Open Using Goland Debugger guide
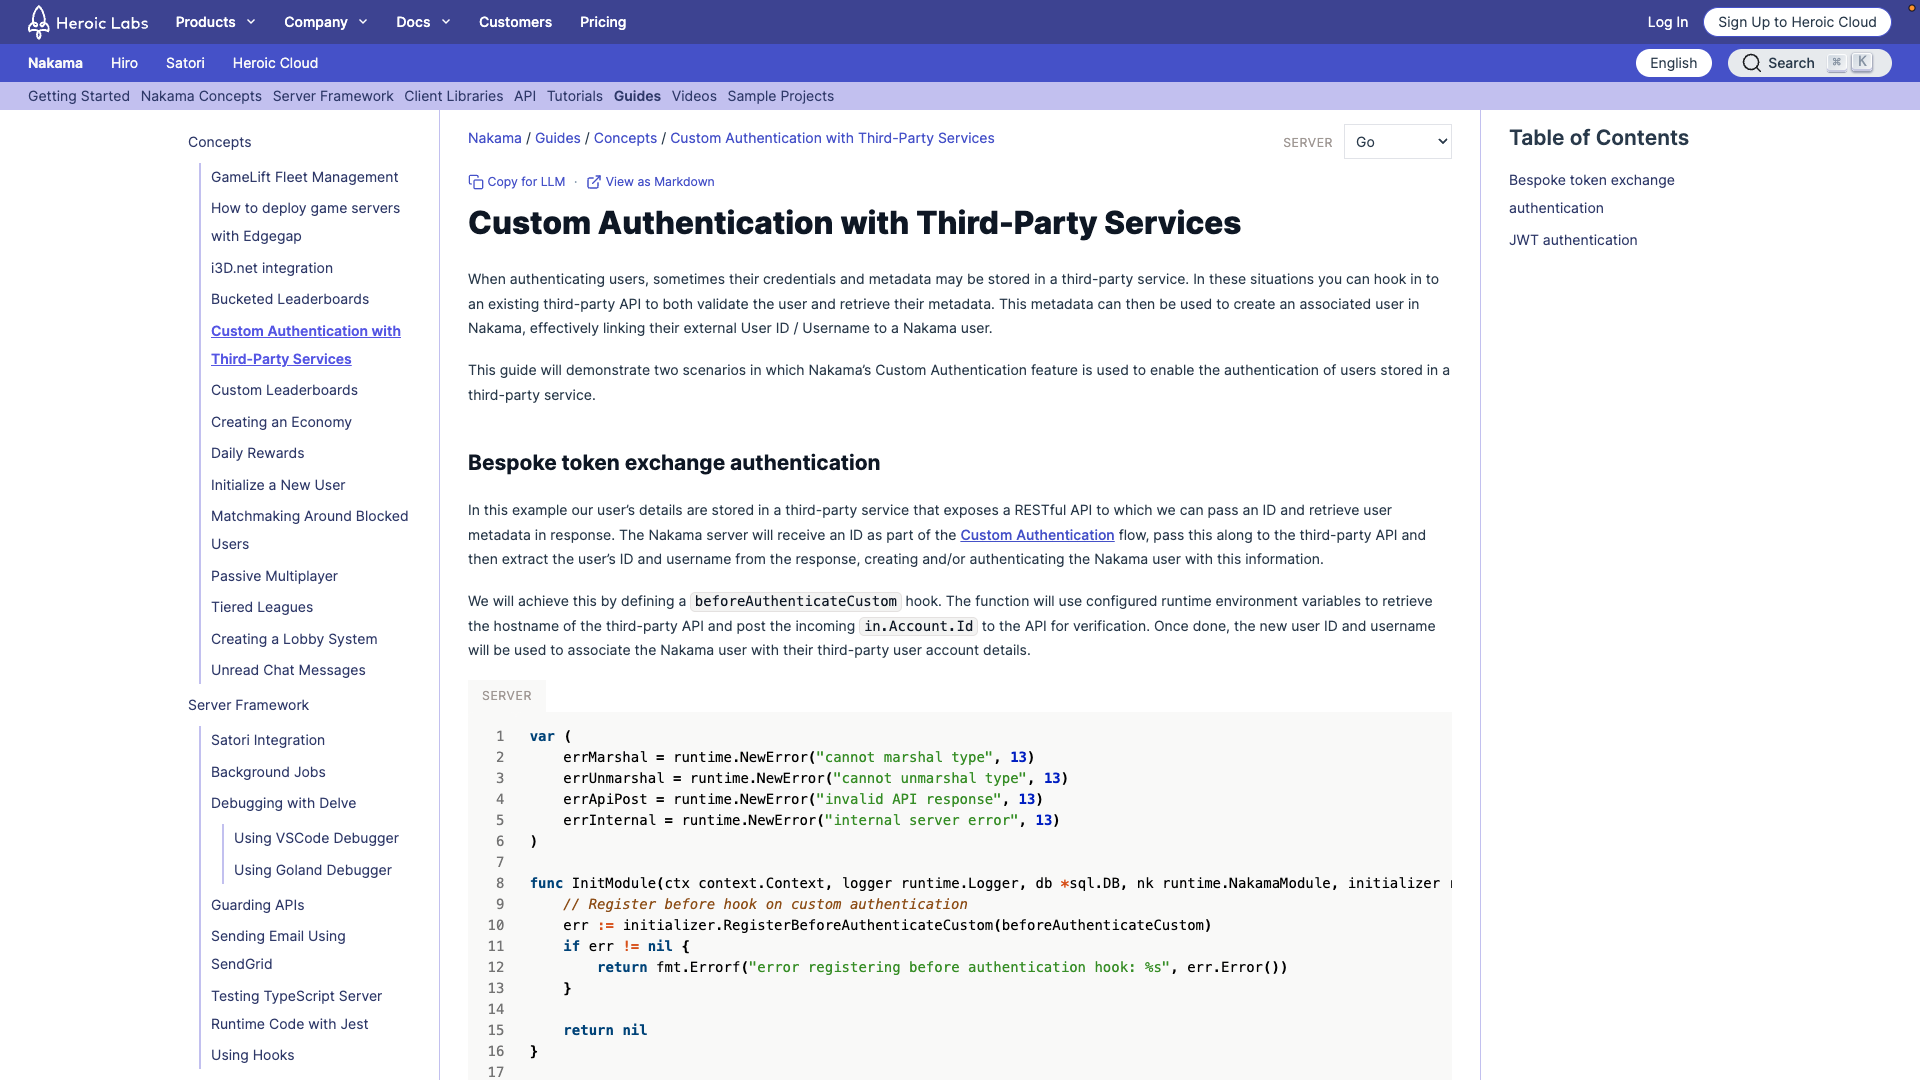Image resolution: width=1920 pixels, height=1080 pixels. 313,870
